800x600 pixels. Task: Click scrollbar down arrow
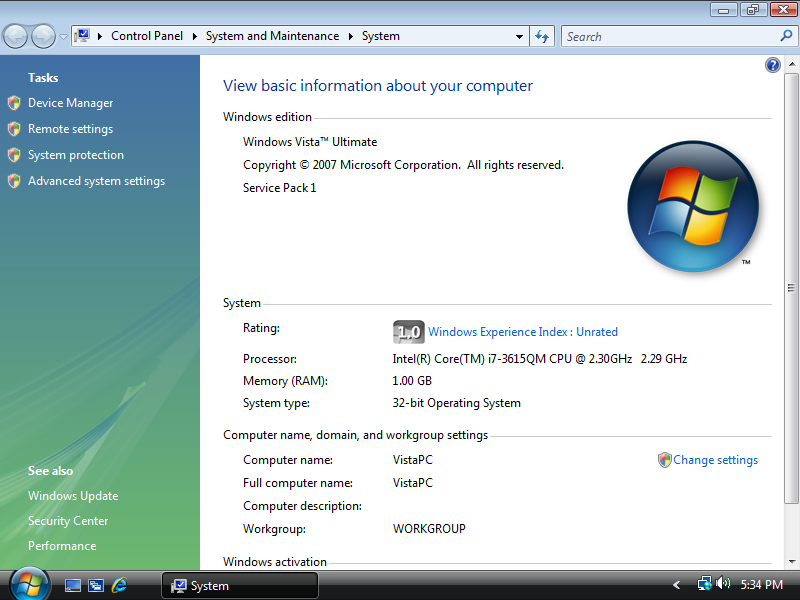[x=792, y=562]
